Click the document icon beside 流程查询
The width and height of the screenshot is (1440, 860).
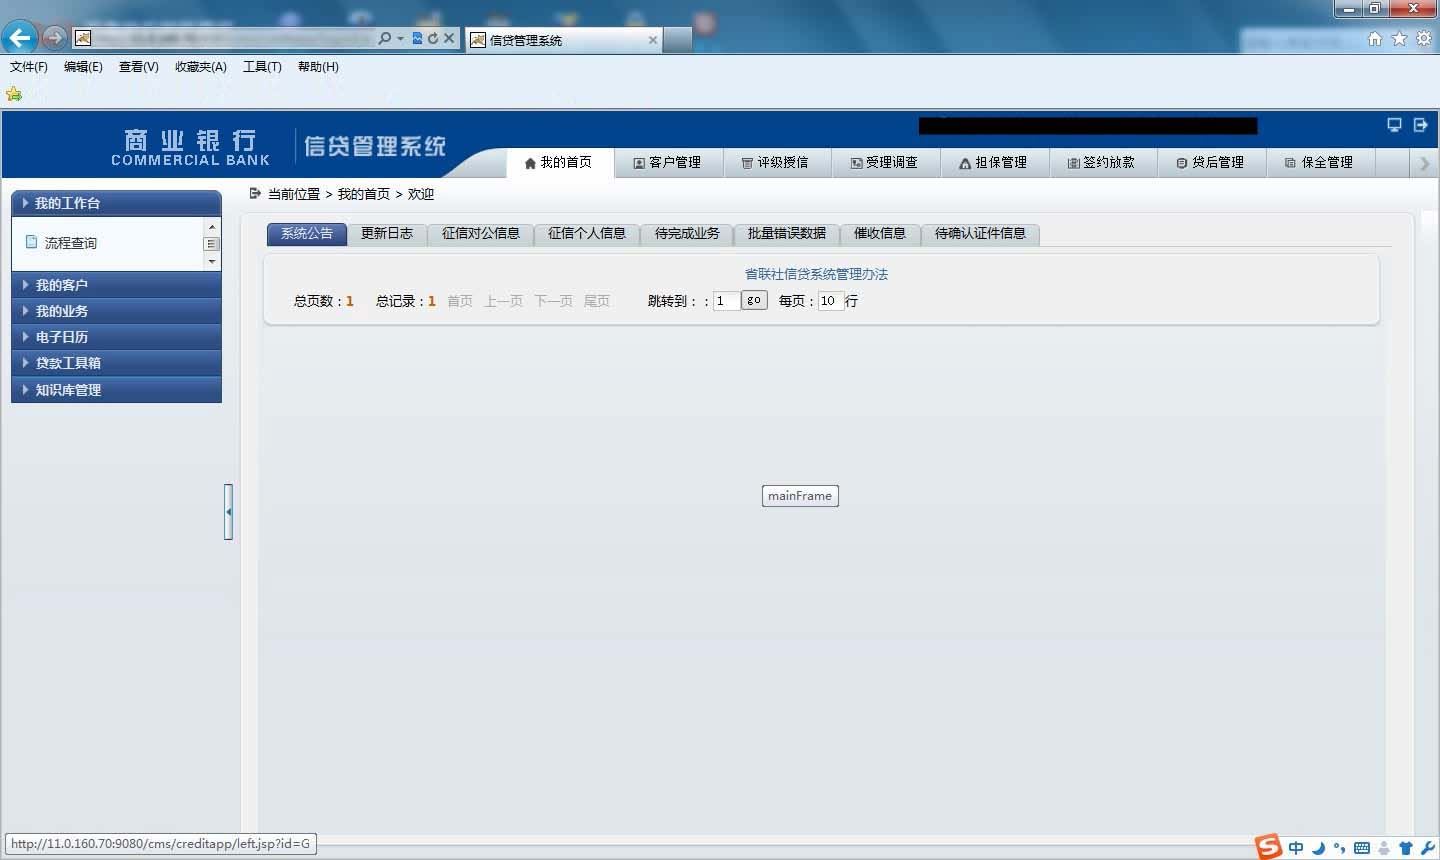[x=31, y=242]
